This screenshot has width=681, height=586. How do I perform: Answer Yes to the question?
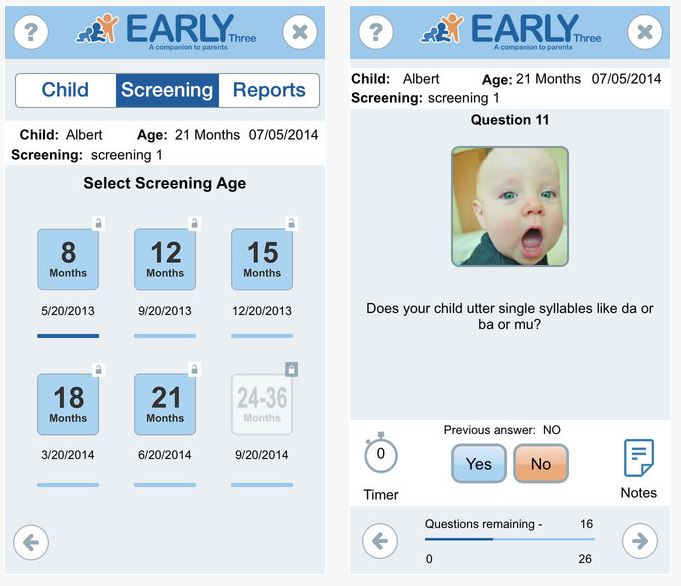point(479,464)
